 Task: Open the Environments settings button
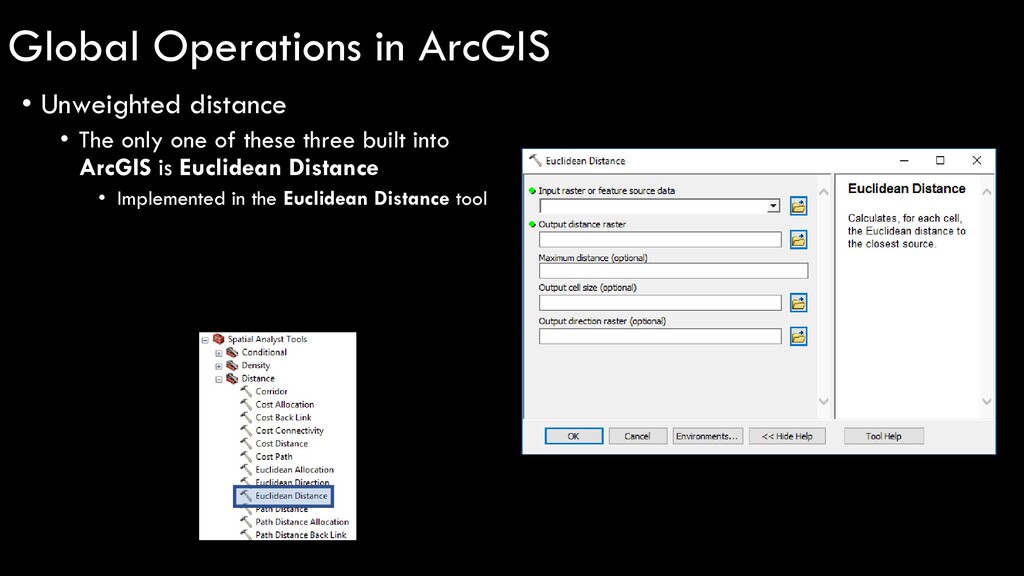[707, 436]
